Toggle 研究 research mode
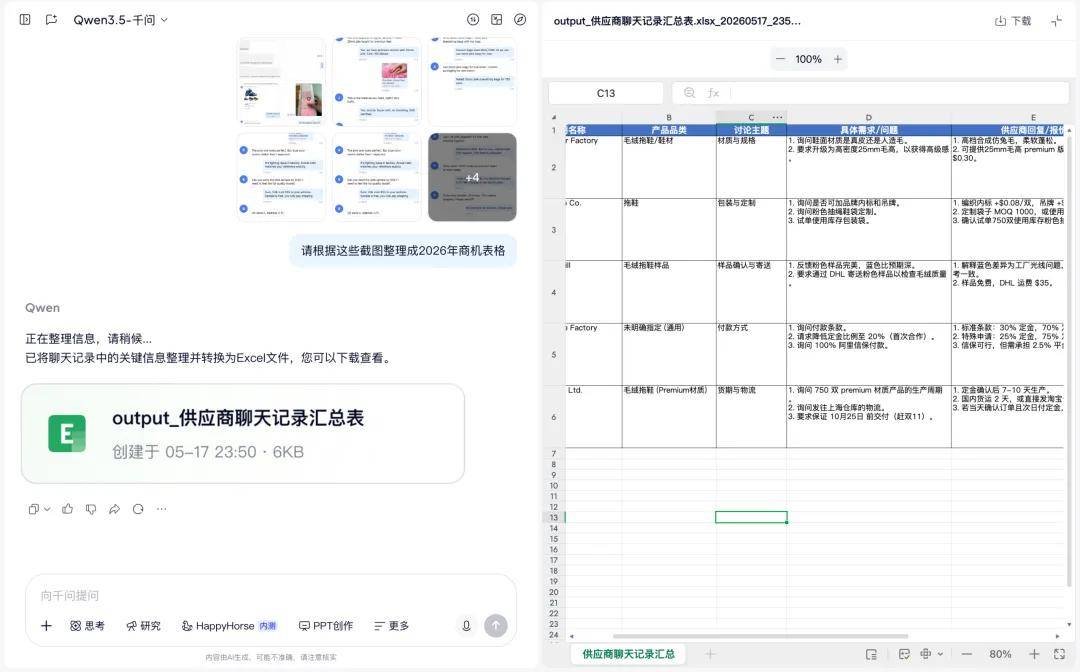Viewport: 1080px width, 672px height. point(143,625)
